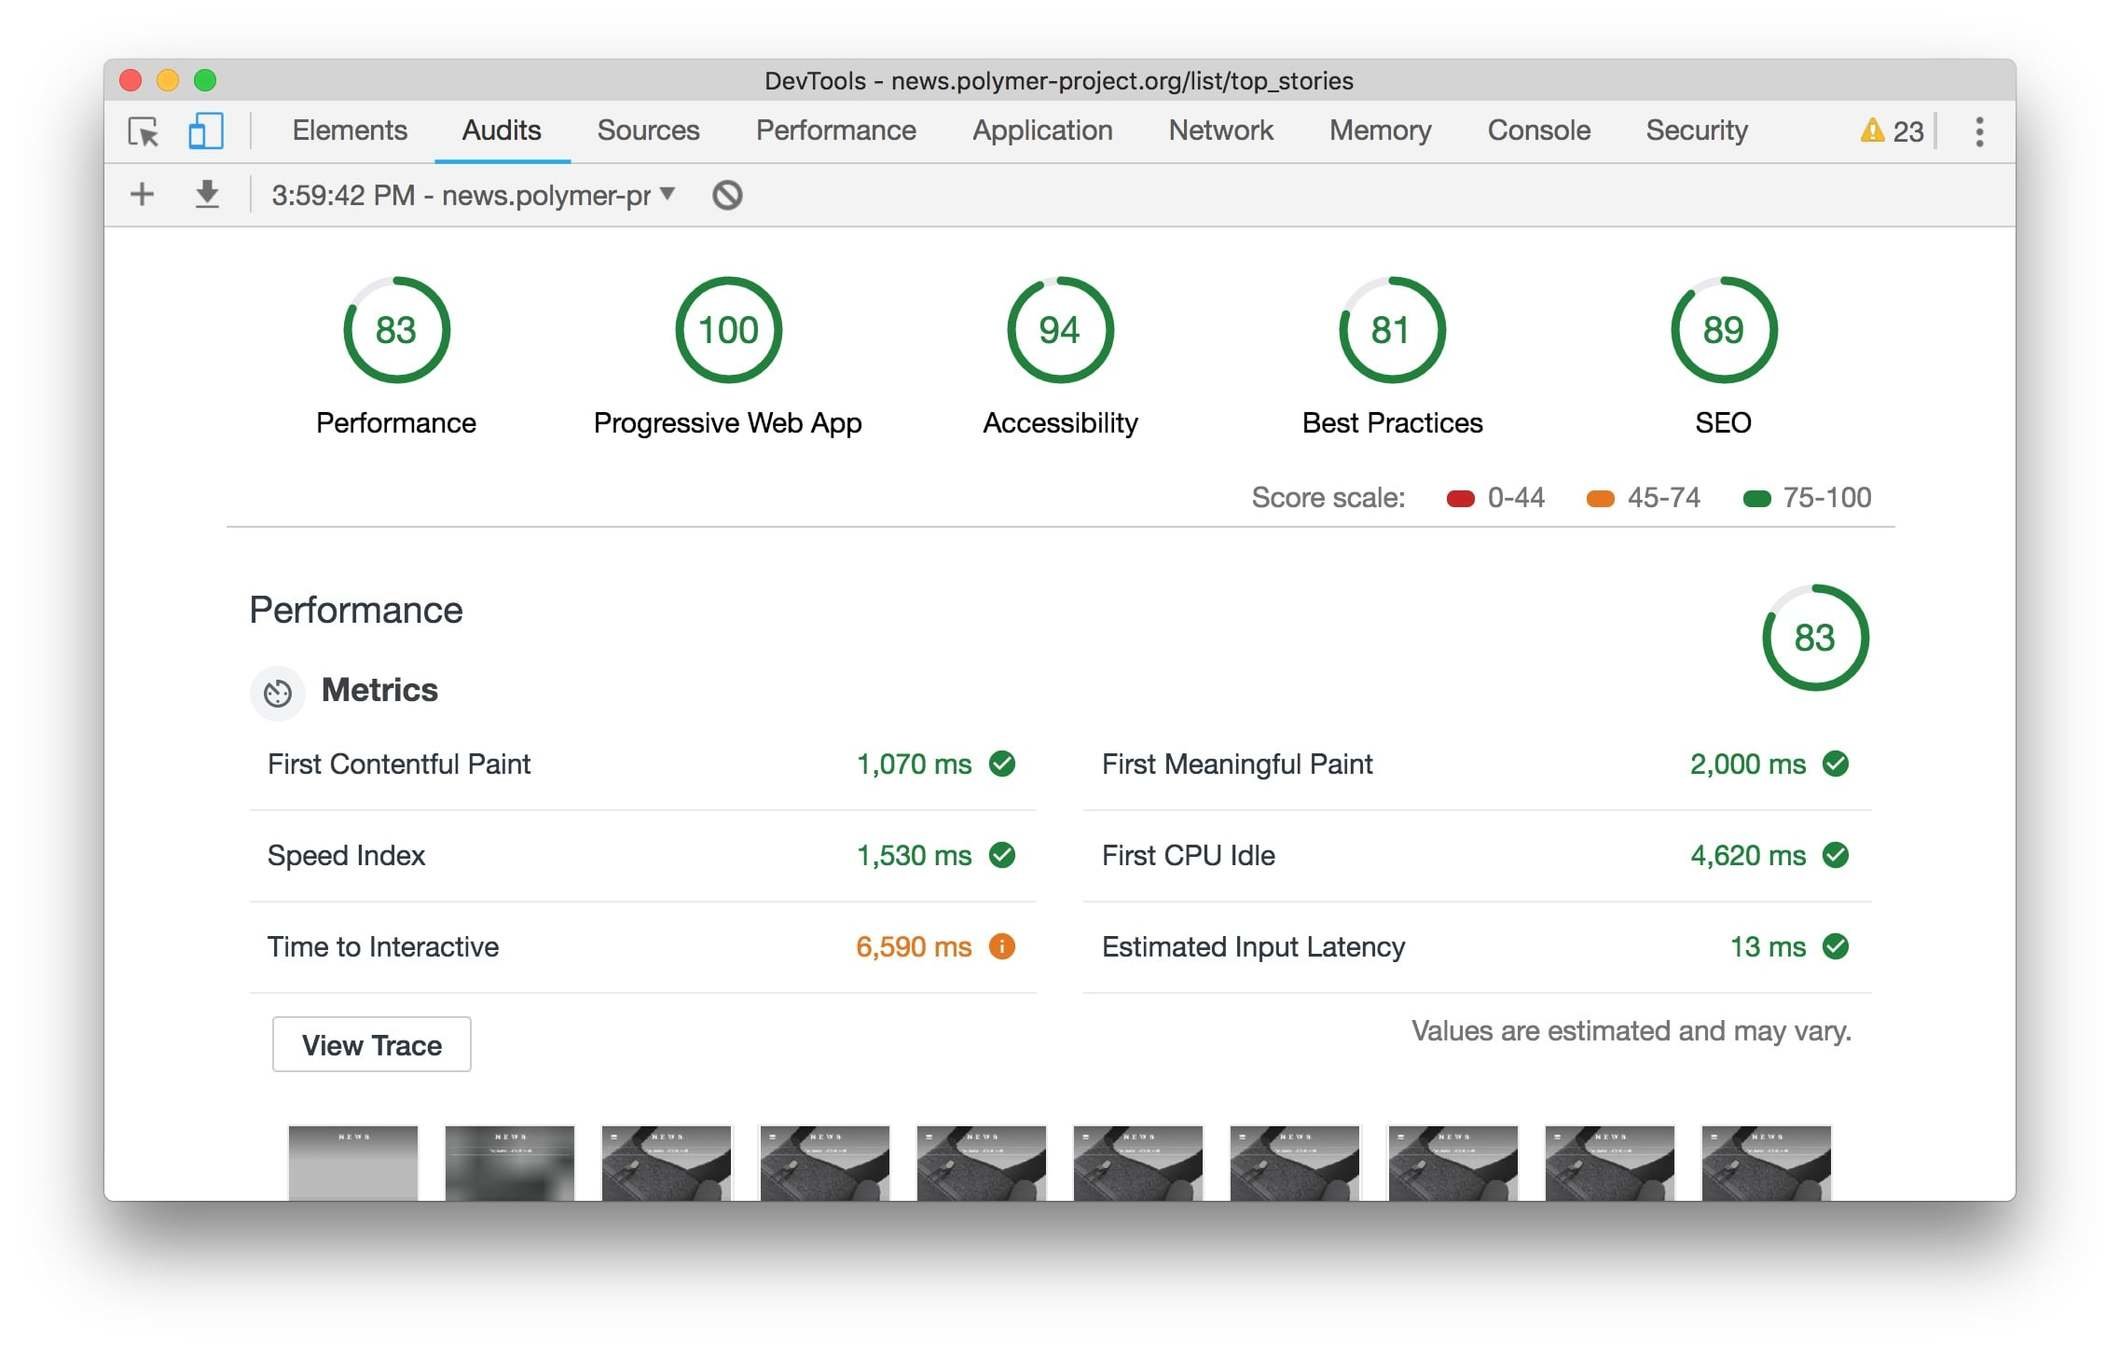Click the green check next to Speed Index
Screen dimensions: 2120x1350
(1002, 855)
